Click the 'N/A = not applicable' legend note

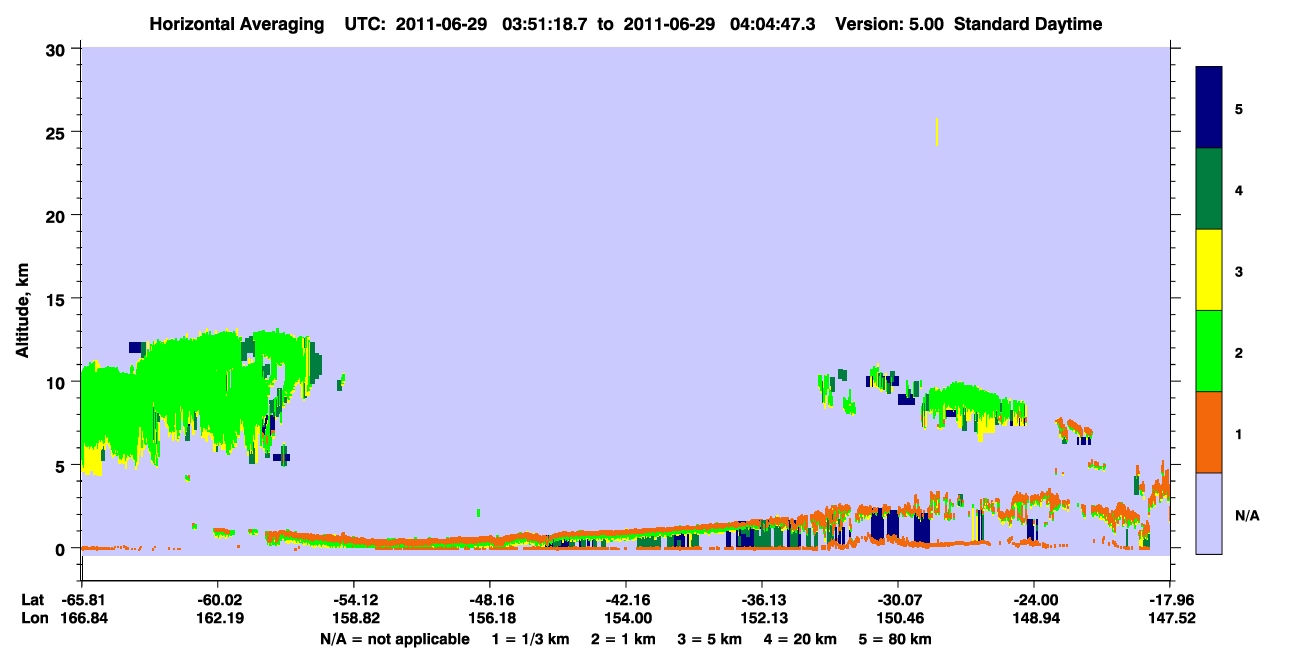click(395, 639)
